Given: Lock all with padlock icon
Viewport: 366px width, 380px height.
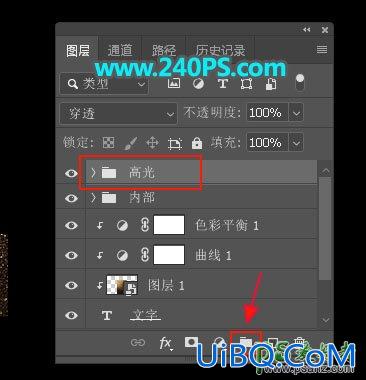Looking at the screenshot, I should coord(197,143).
